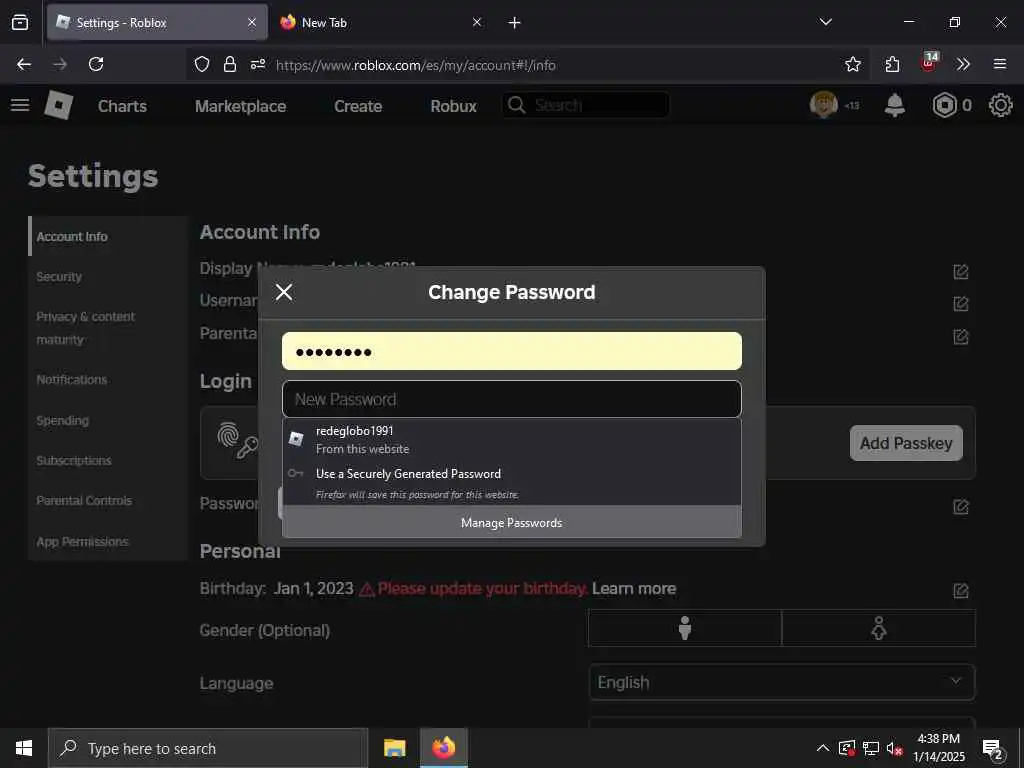
Task: Close the Settings - Roblox tab
Action: coord(252,22)
